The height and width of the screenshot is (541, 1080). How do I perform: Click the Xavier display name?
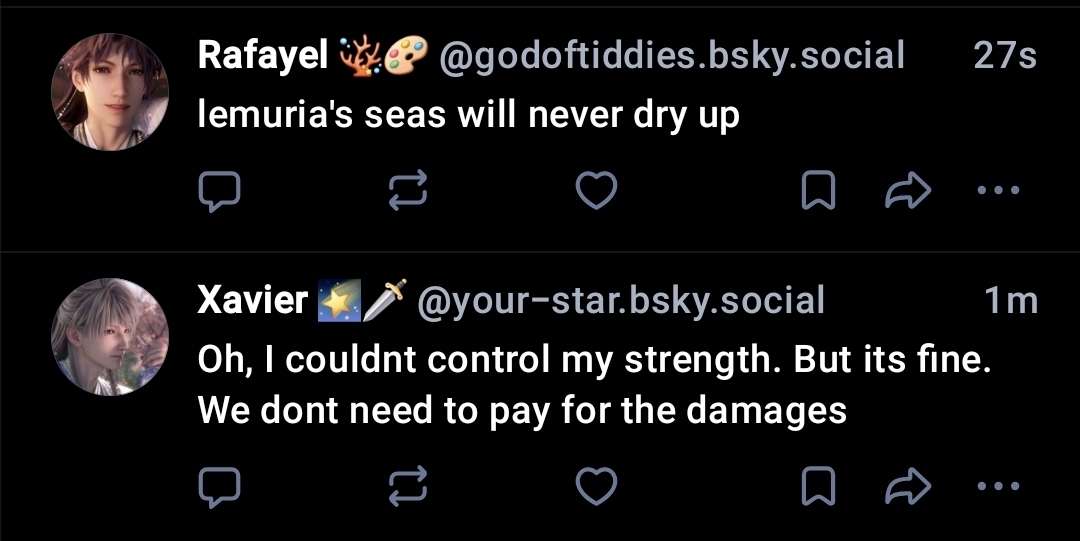point(252,300)
